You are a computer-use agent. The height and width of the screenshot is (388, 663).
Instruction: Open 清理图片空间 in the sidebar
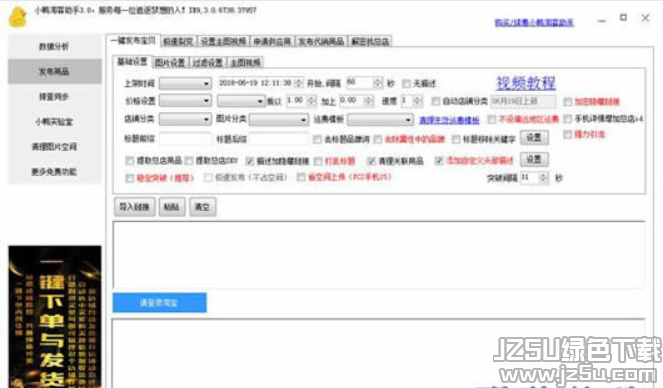54,147
